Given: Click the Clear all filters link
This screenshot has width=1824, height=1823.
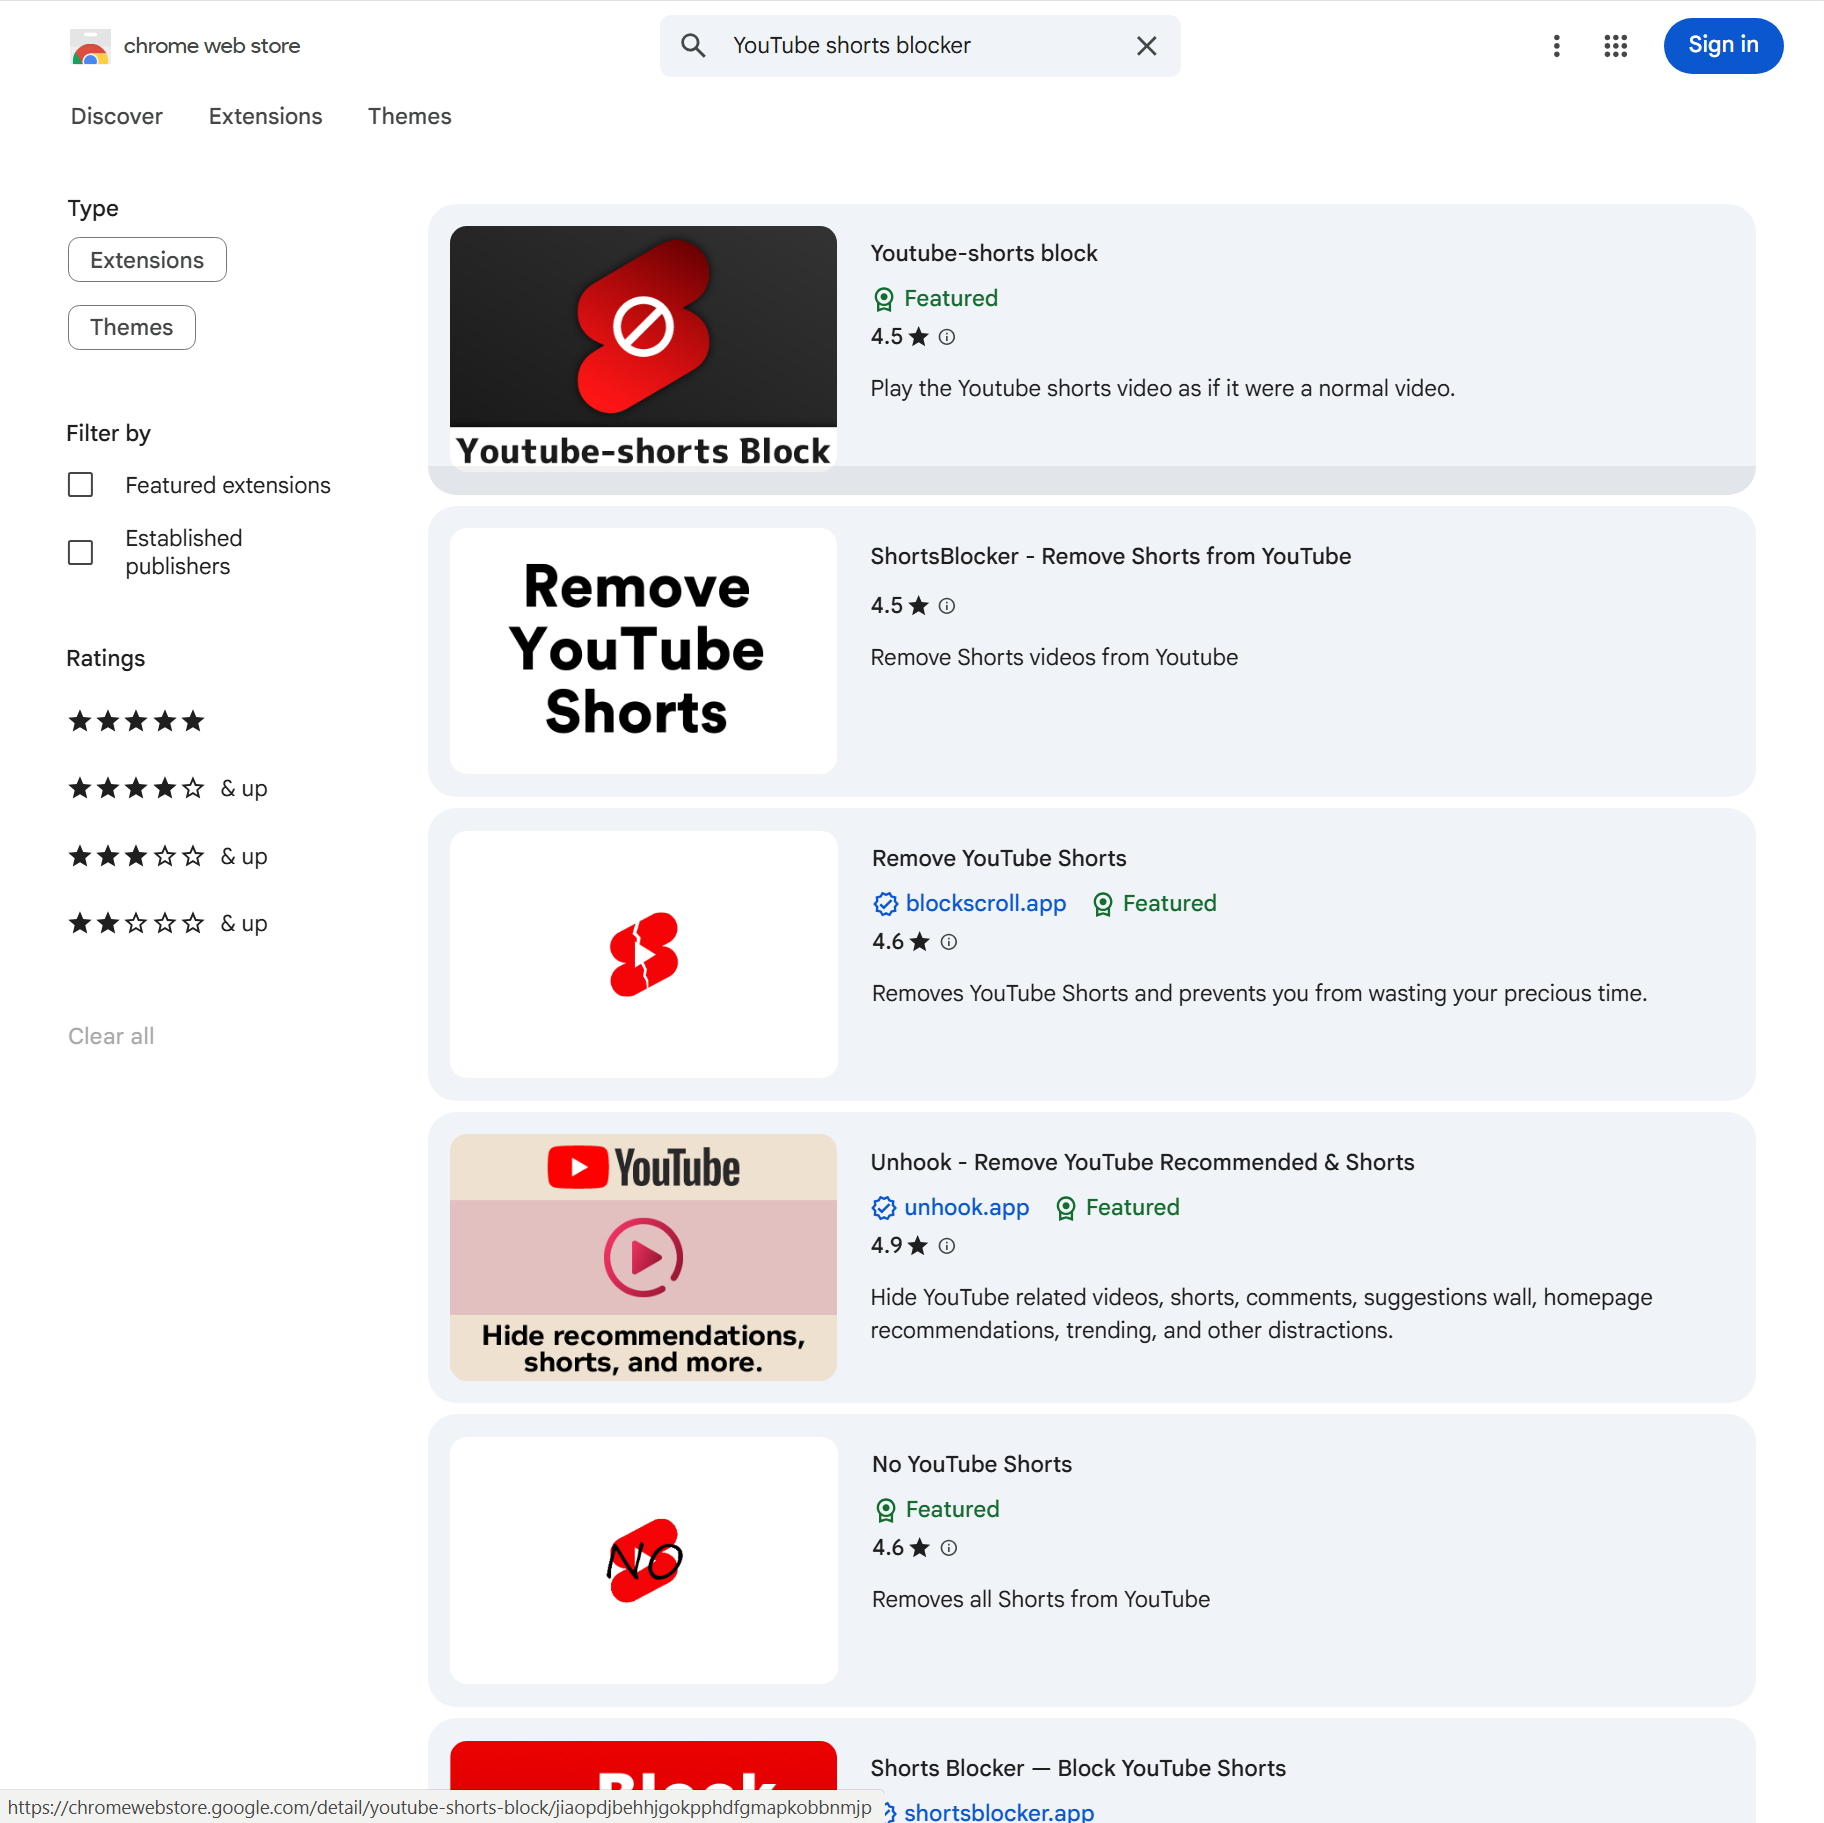Looking at the screenshot, I should 111,1036.
